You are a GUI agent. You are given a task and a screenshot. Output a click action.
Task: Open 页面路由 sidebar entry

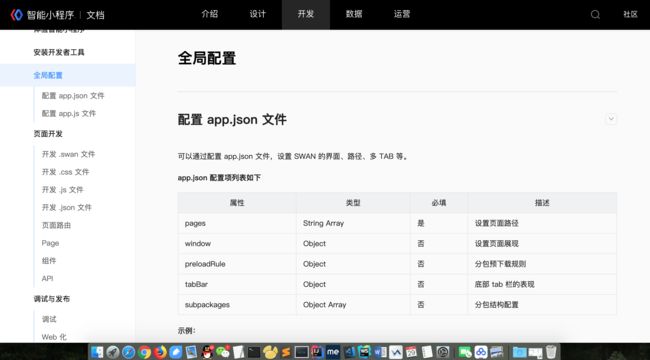(56, 226)
